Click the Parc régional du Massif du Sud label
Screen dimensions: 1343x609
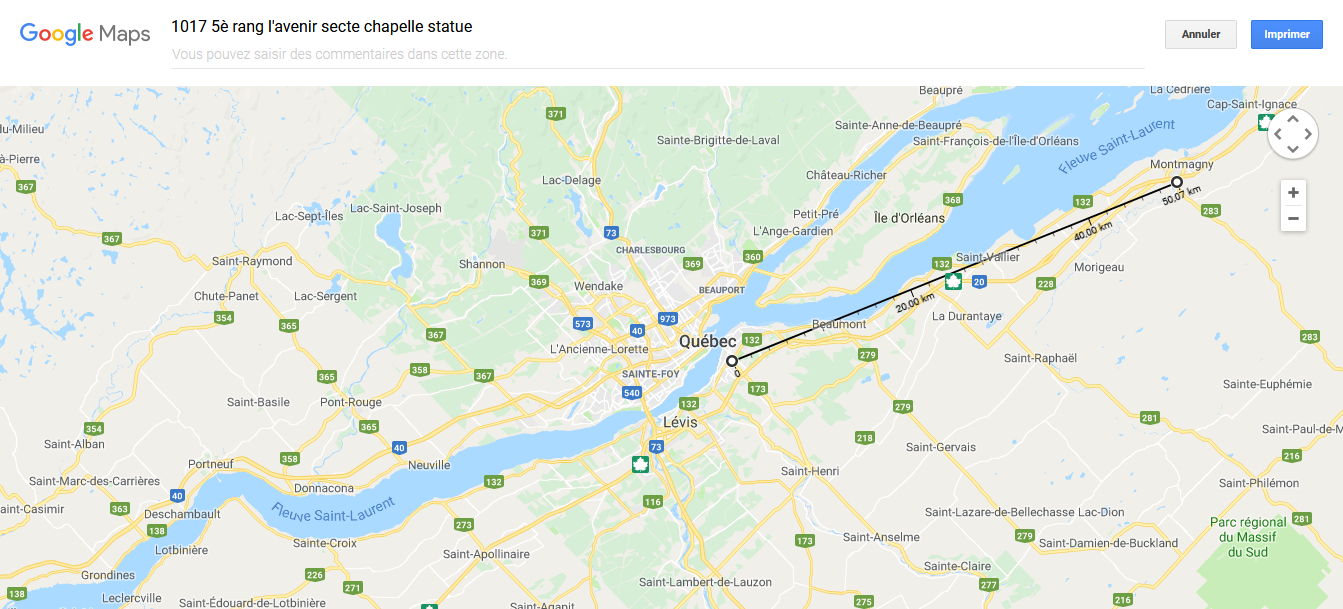1248,537
